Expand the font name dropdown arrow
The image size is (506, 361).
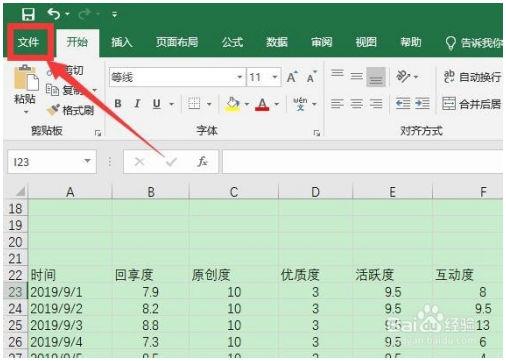point(240,77)
